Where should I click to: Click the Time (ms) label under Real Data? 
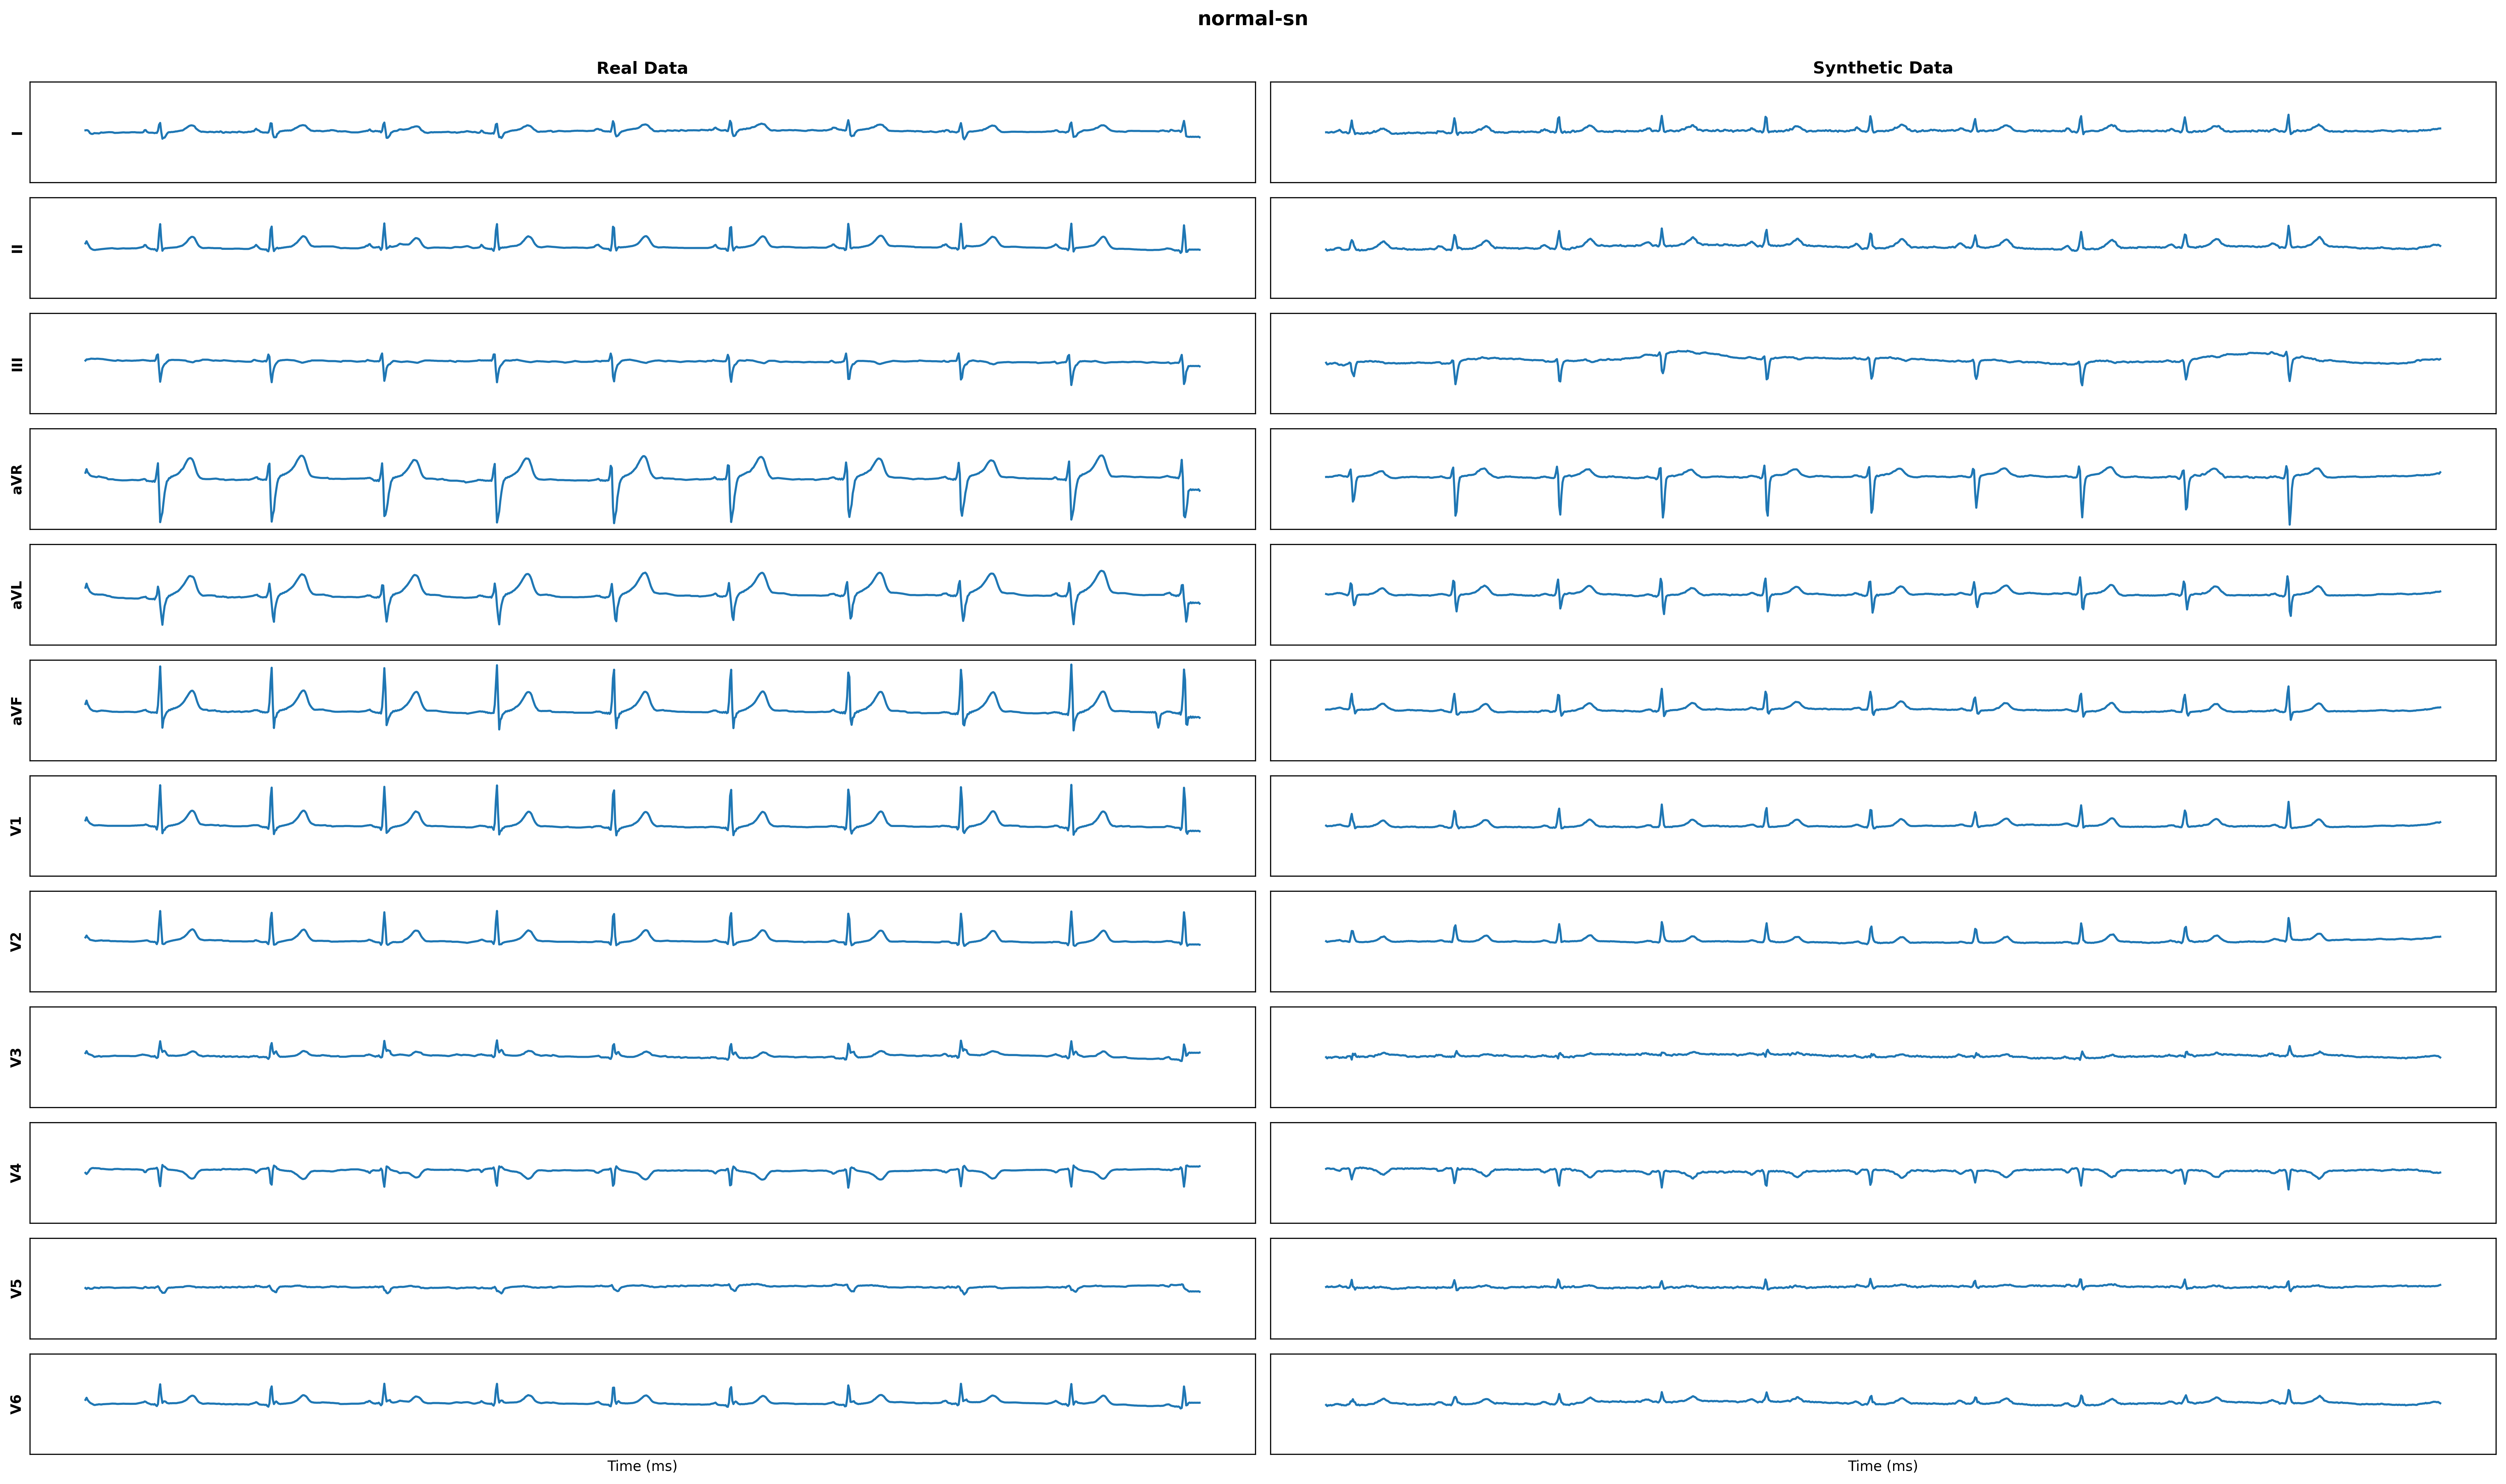tap(642, 1466)
